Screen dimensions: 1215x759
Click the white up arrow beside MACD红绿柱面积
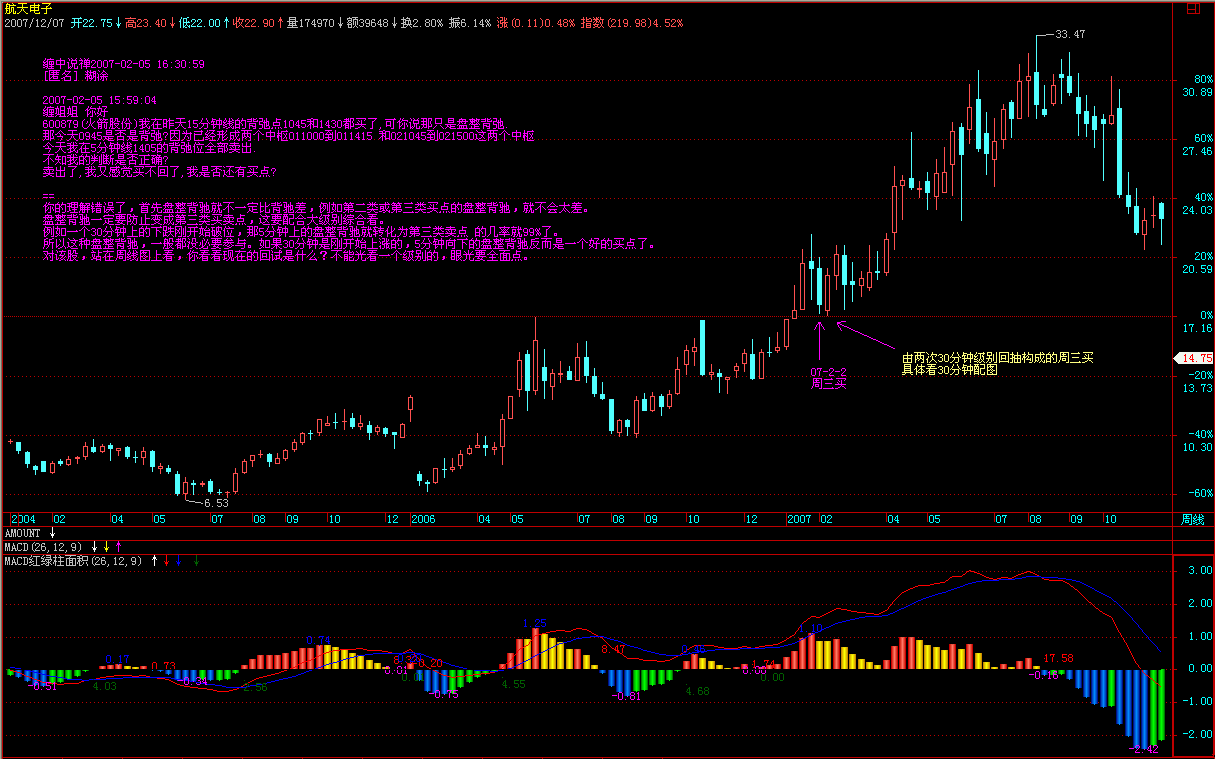click(x=154, y=561)
